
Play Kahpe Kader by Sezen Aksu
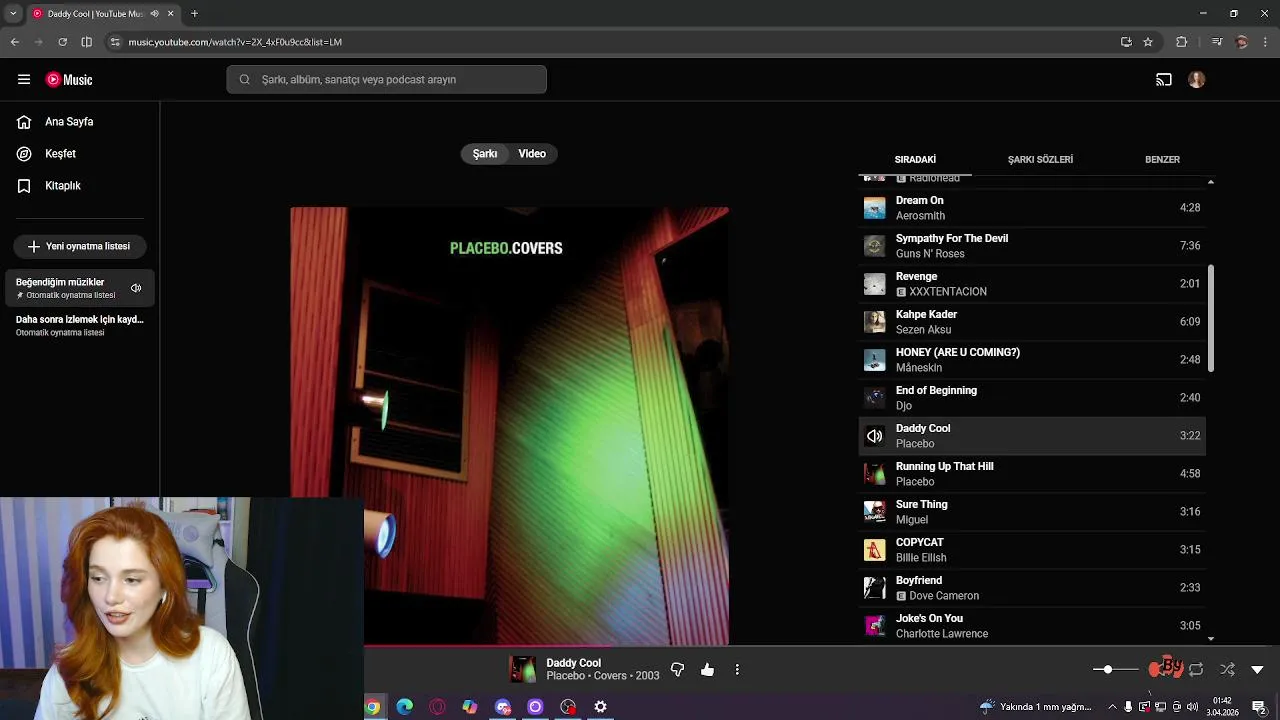coord(1032,322)
